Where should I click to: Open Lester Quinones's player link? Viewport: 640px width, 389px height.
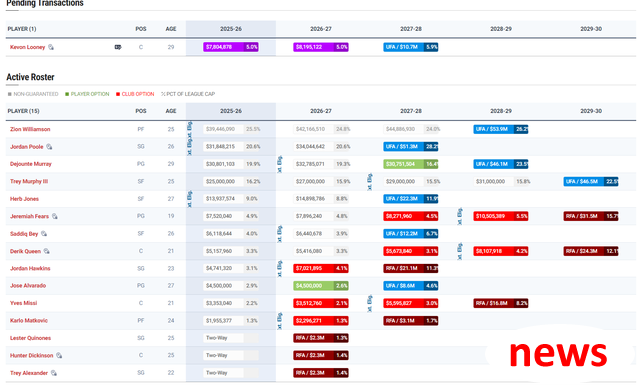31,338
